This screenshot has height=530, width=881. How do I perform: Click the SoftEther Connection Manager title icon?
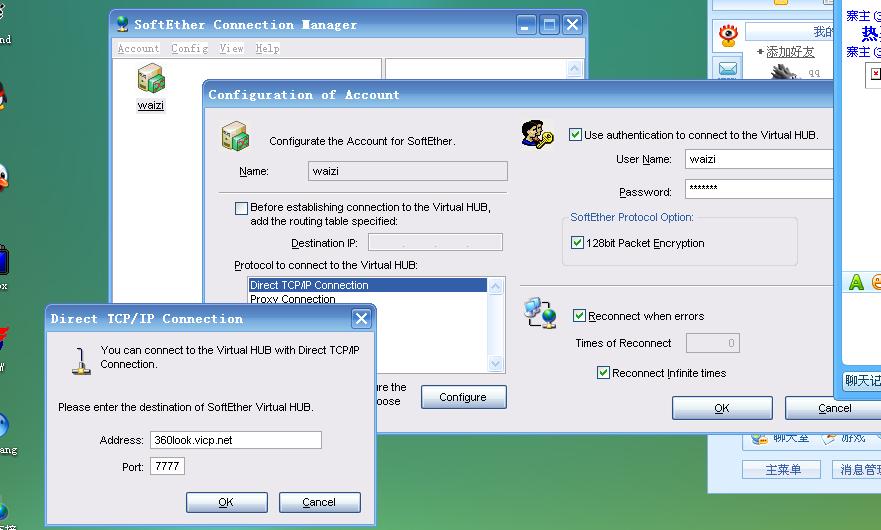[122, 24]
